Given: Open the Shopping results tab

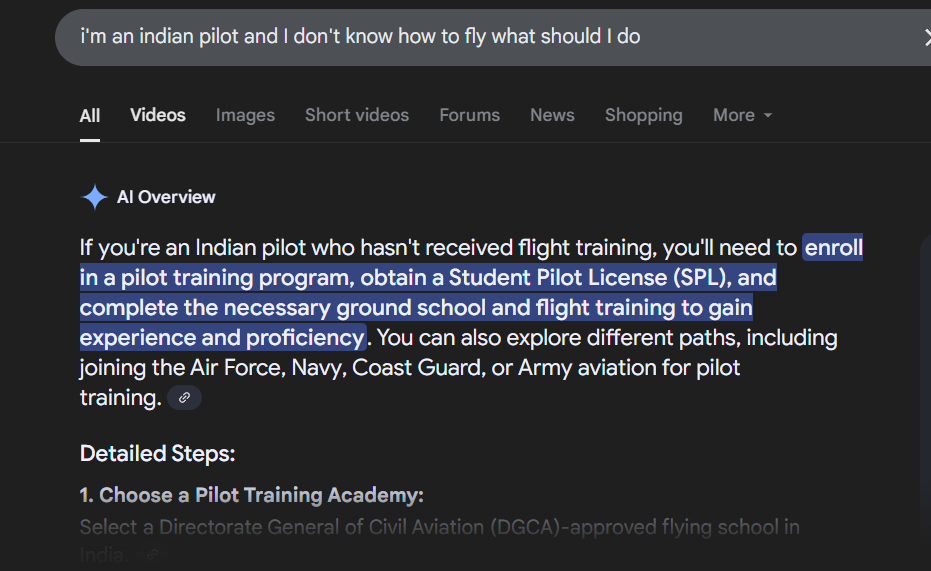Looking at the screenshot, I should (644, 115).
